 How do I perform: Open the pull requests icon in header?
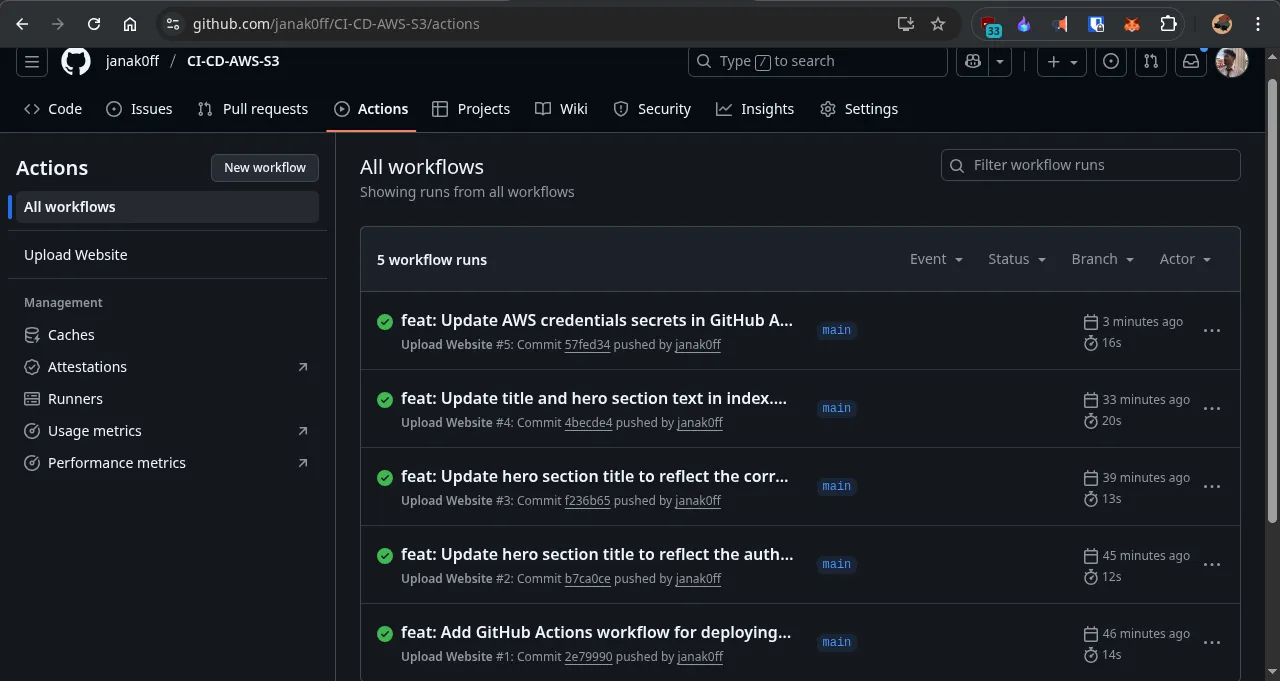[x=1151, y=61]
